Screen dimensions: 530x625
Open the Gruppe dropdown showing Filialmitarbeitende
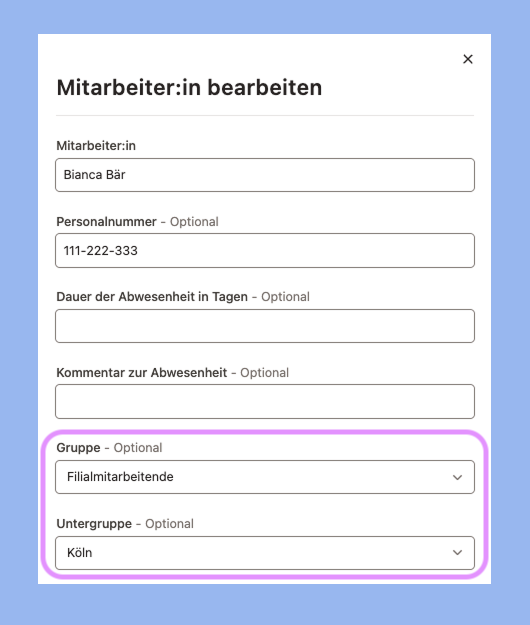point(265,477)
